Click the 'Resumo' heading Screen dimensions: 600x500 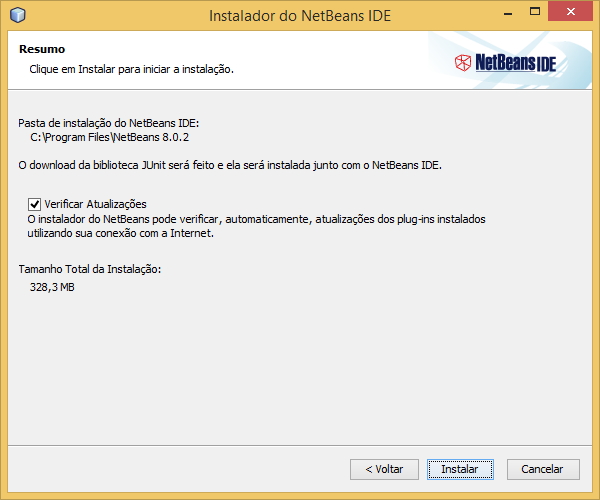(42, 49)
